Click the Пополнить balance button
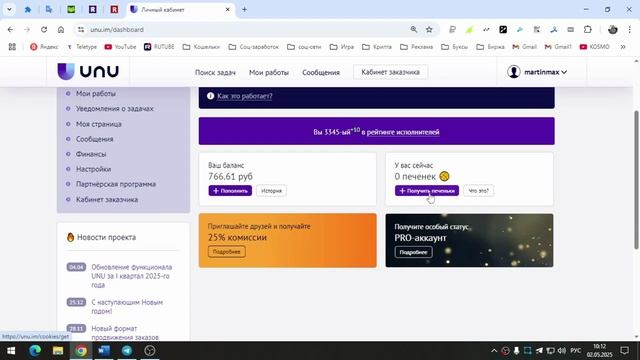The width and height of the screenshot is (640, 360). click(230, 191)
